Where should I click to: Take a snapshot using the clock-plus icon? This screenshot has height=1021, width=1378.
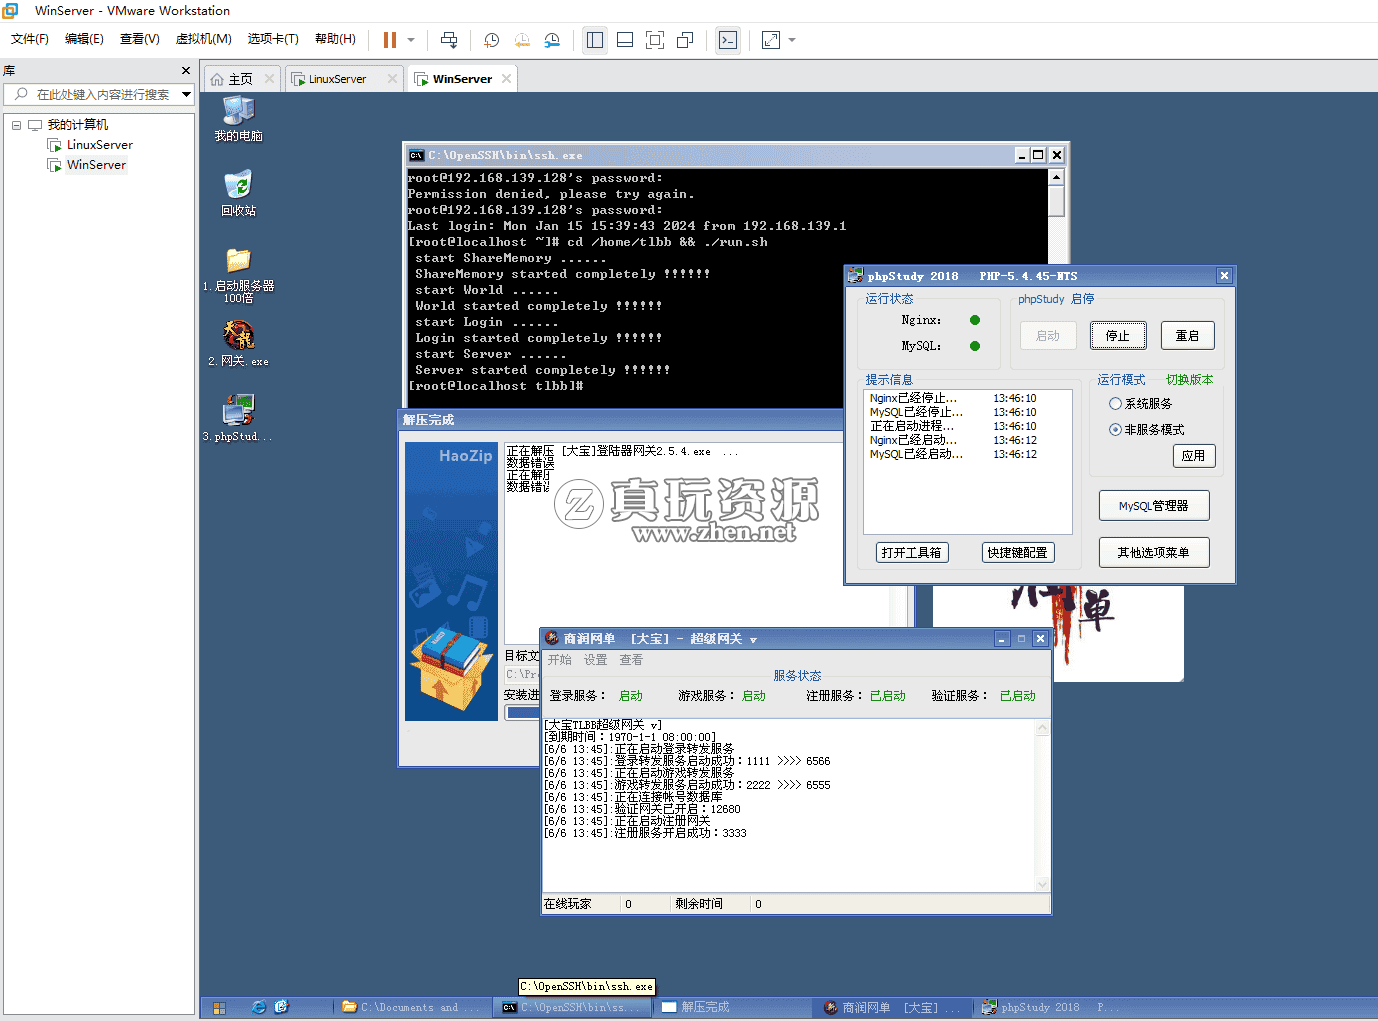point(491,40)
